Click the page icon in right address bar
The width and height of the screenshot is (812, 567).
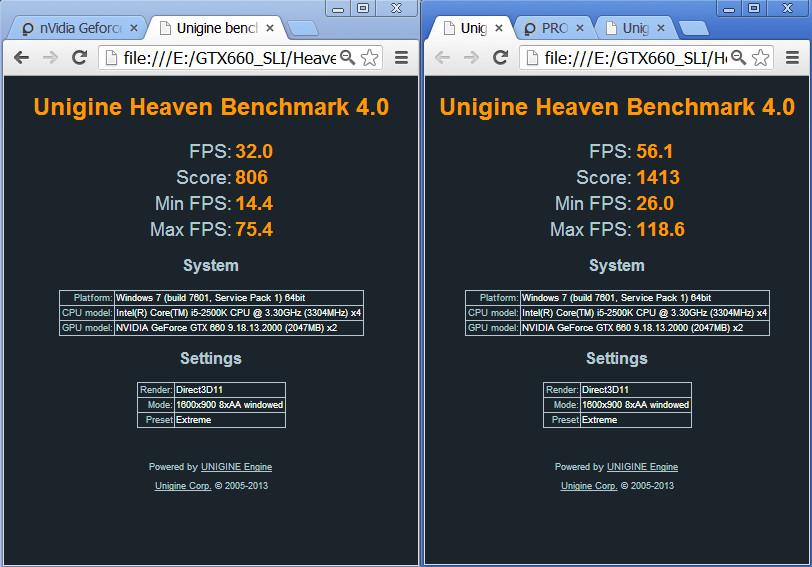coord(532,58)
